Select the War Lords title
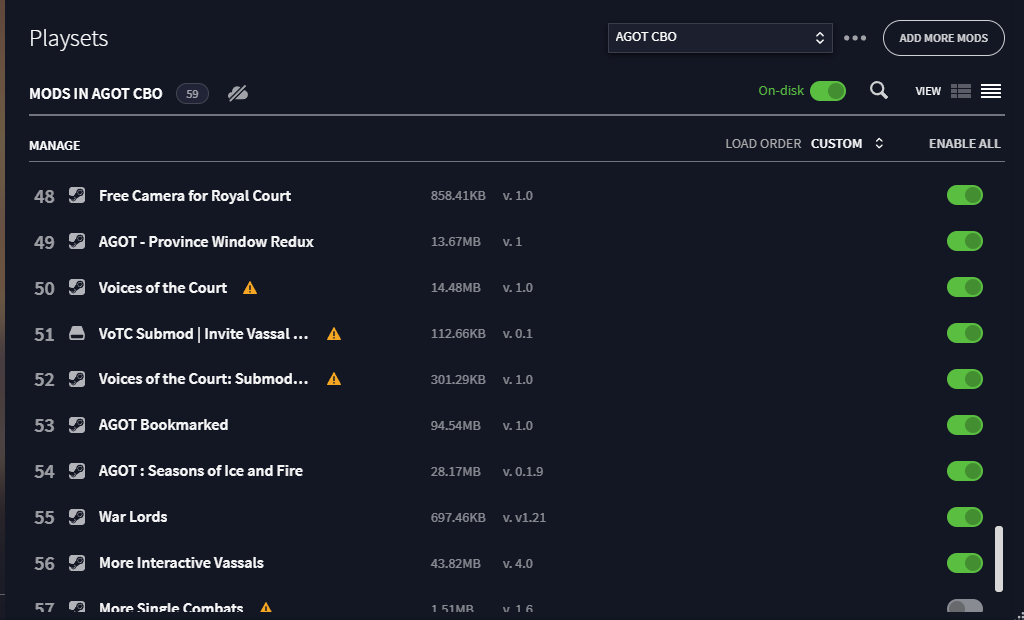The image size is (1024, 620). pos(133,517)
